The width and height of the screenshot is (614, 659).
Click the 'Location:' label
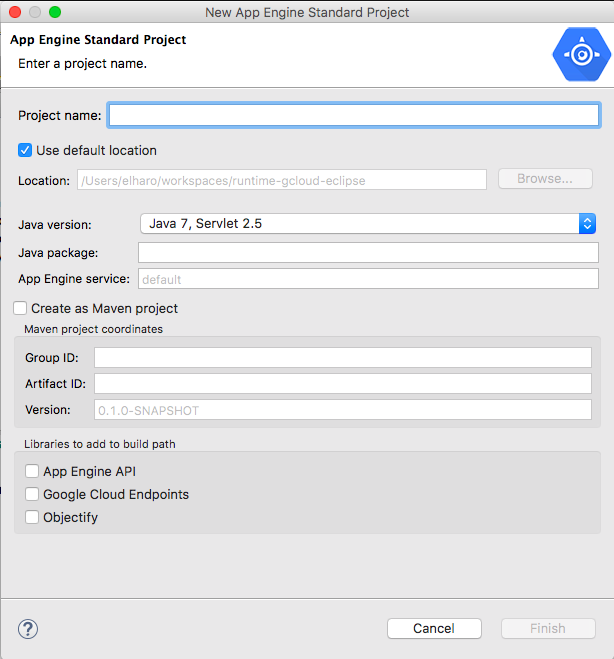pos(44,181)
